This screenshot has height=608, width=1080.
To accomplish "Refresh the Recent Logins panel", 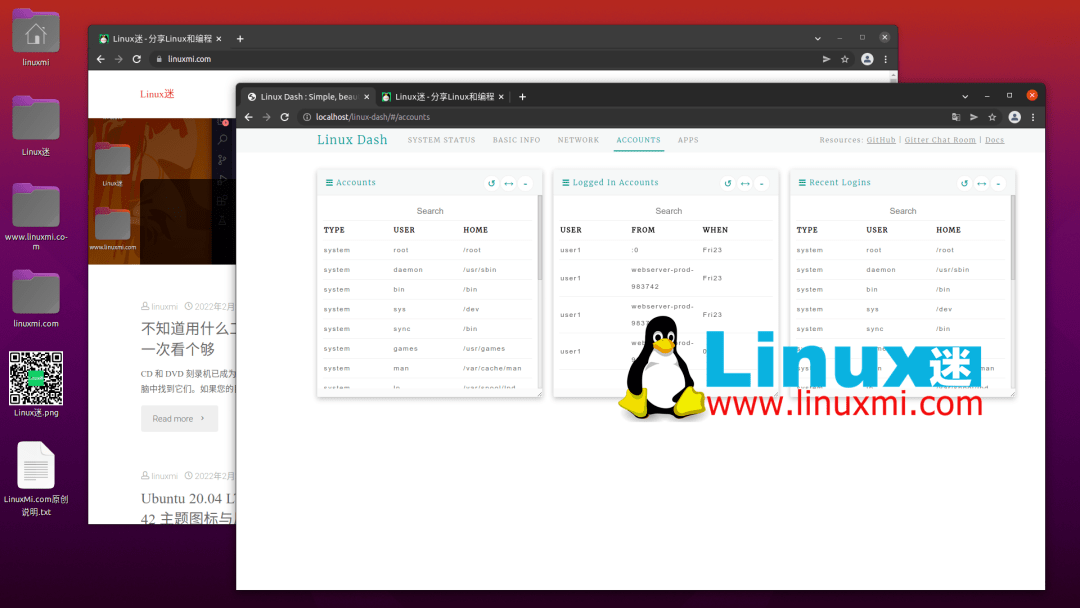I will [x=963, y=183].
